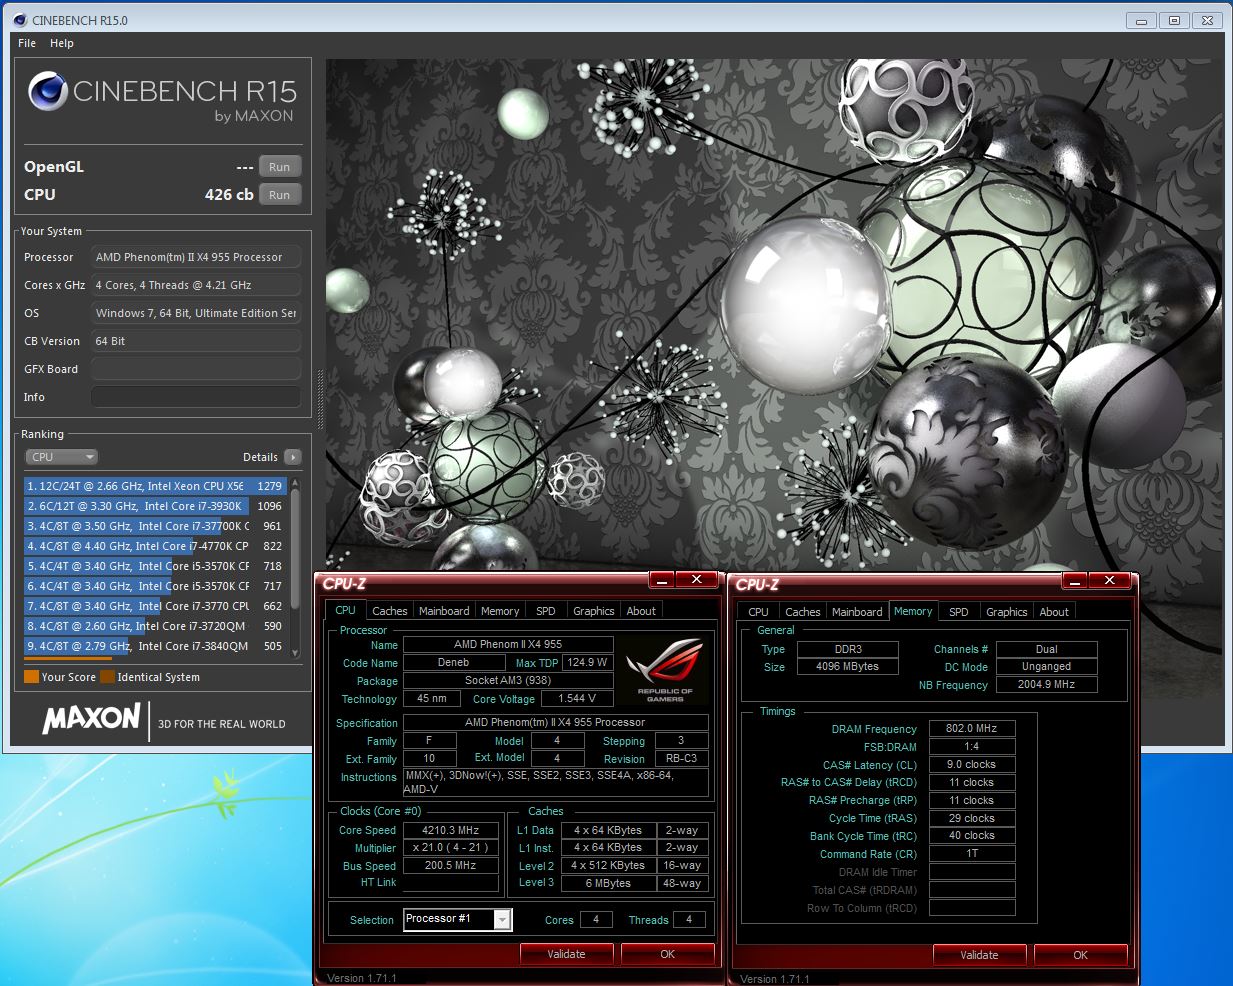Select ranking entry 9 Core i7-3840QM

click(155, 646)
